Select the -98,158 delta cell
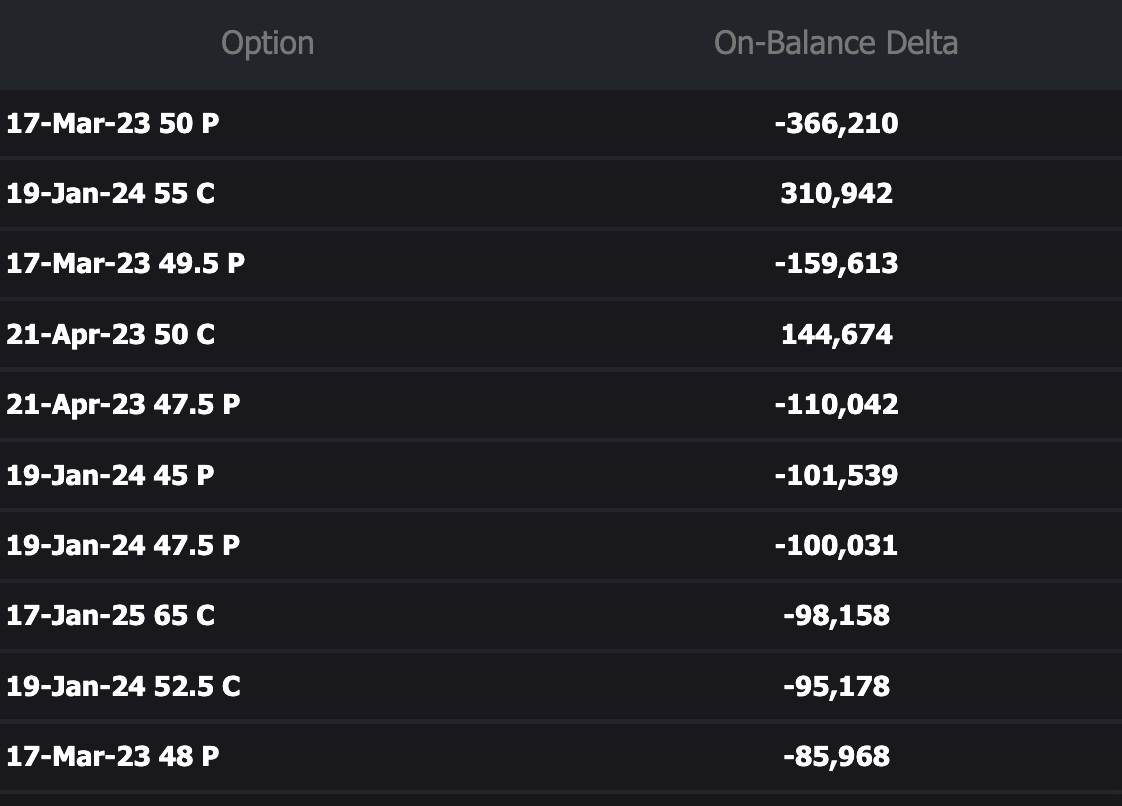 836,615
